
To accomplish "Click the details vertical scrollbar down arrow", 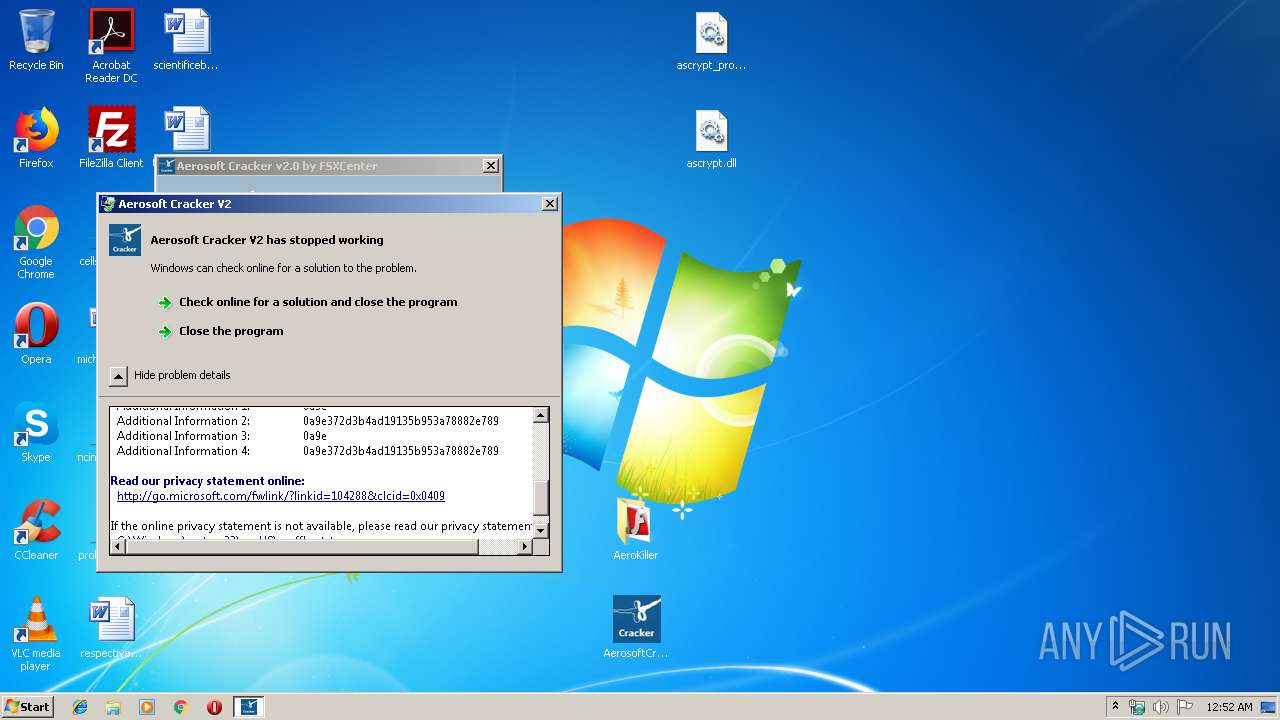I will pyautogui.click(x=540, y=530).
